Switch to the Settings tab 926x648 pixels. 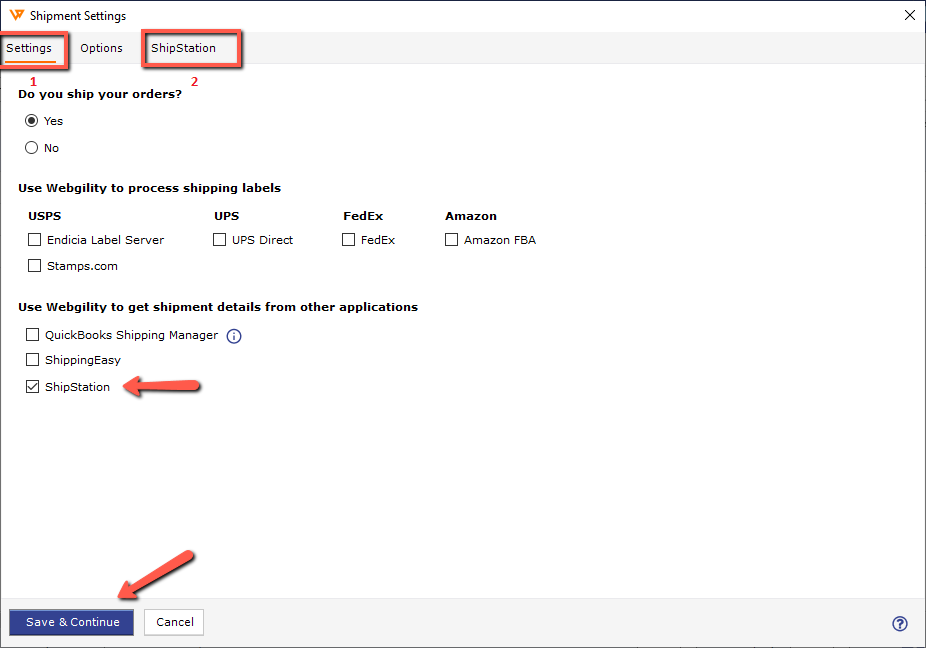point(29,48)
